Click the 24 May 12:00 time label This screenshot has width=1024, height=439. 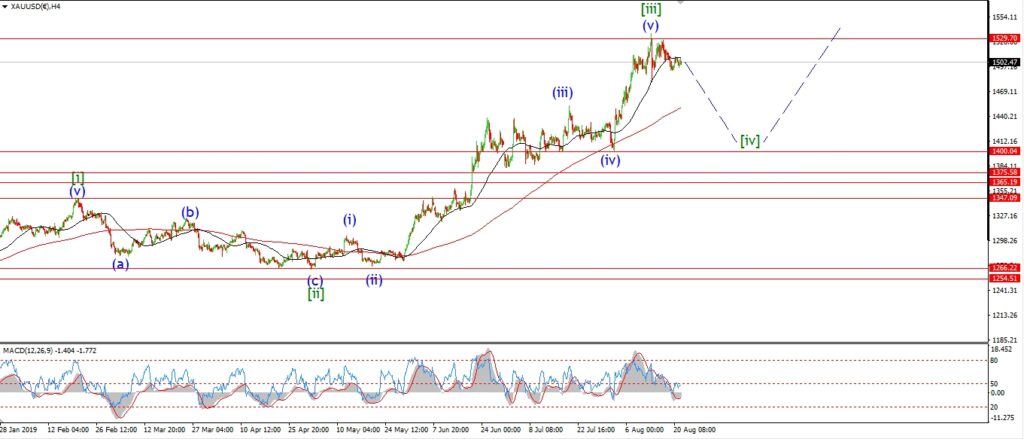point(407,431)
